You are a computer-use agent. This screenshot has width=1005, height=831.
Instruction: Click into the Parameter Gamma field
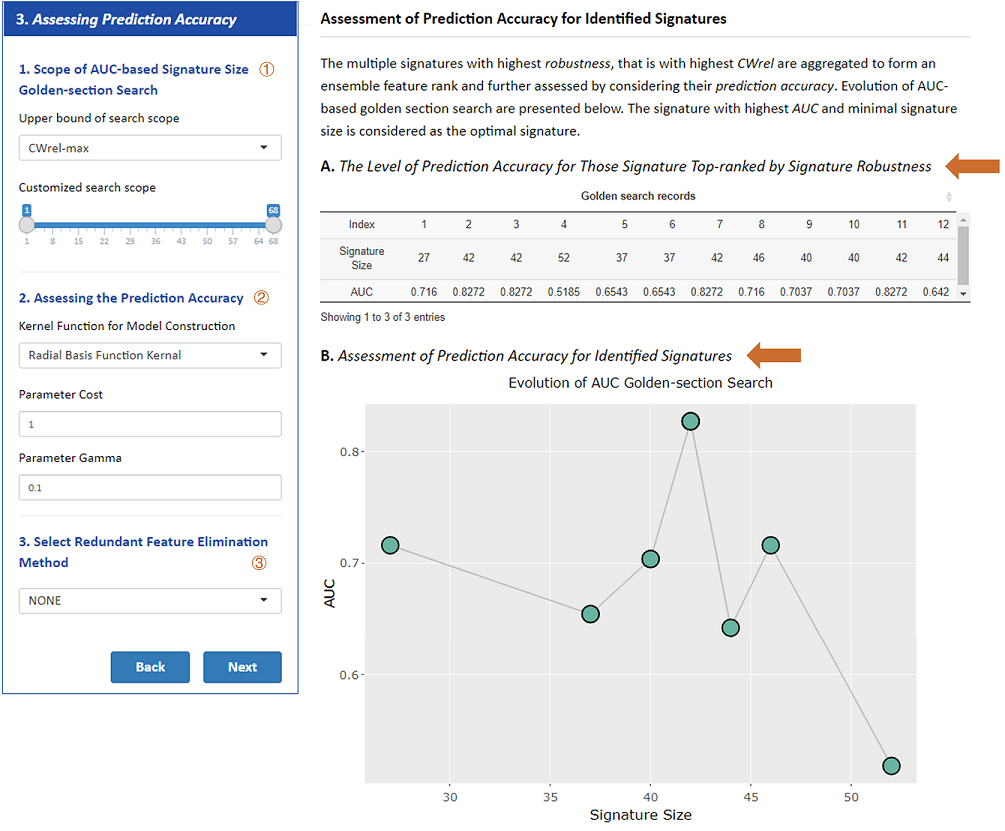pyautogui.click(x=150, y=488)
